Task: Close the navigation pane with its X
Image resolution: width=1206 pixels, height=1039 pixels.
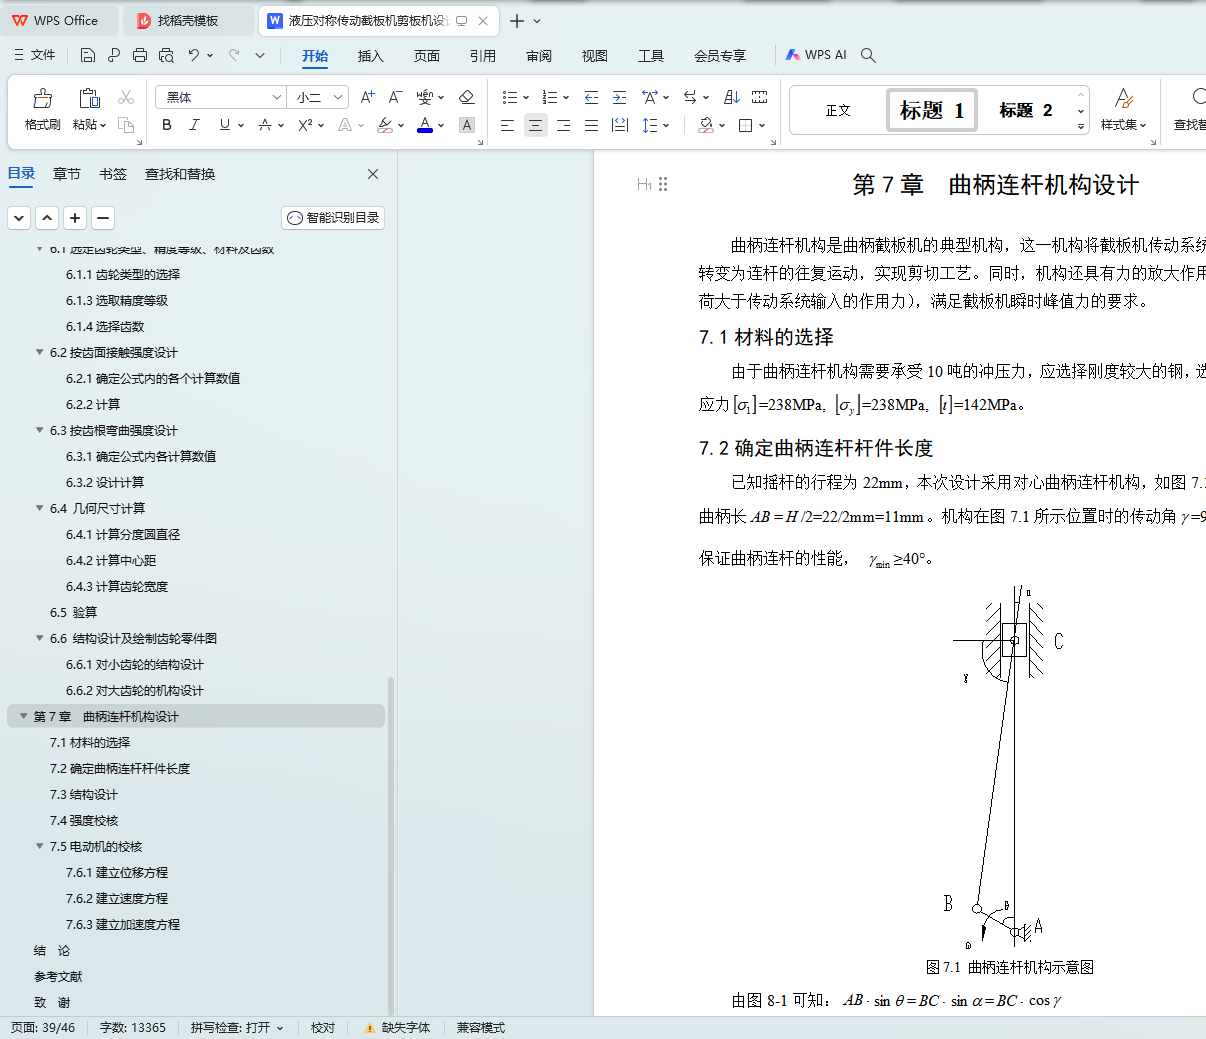Action: (x=373, y=174)
